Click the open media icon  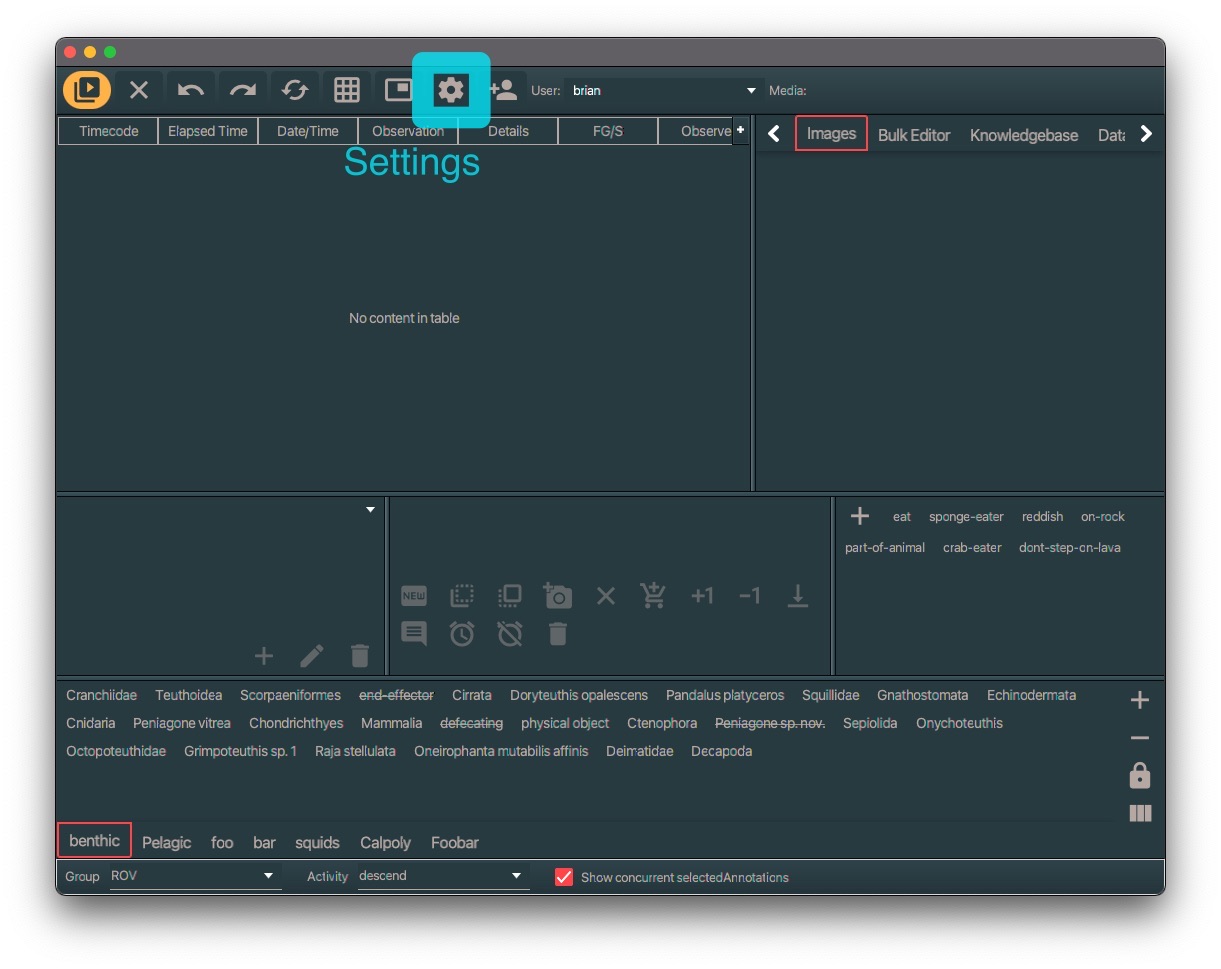click(x=87, y=90)
